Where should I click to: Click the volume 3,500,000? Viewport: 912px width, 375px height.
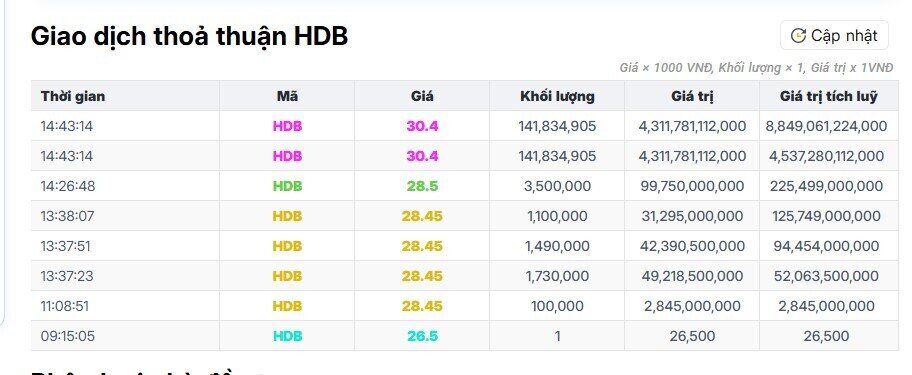[x=557, y=186]
